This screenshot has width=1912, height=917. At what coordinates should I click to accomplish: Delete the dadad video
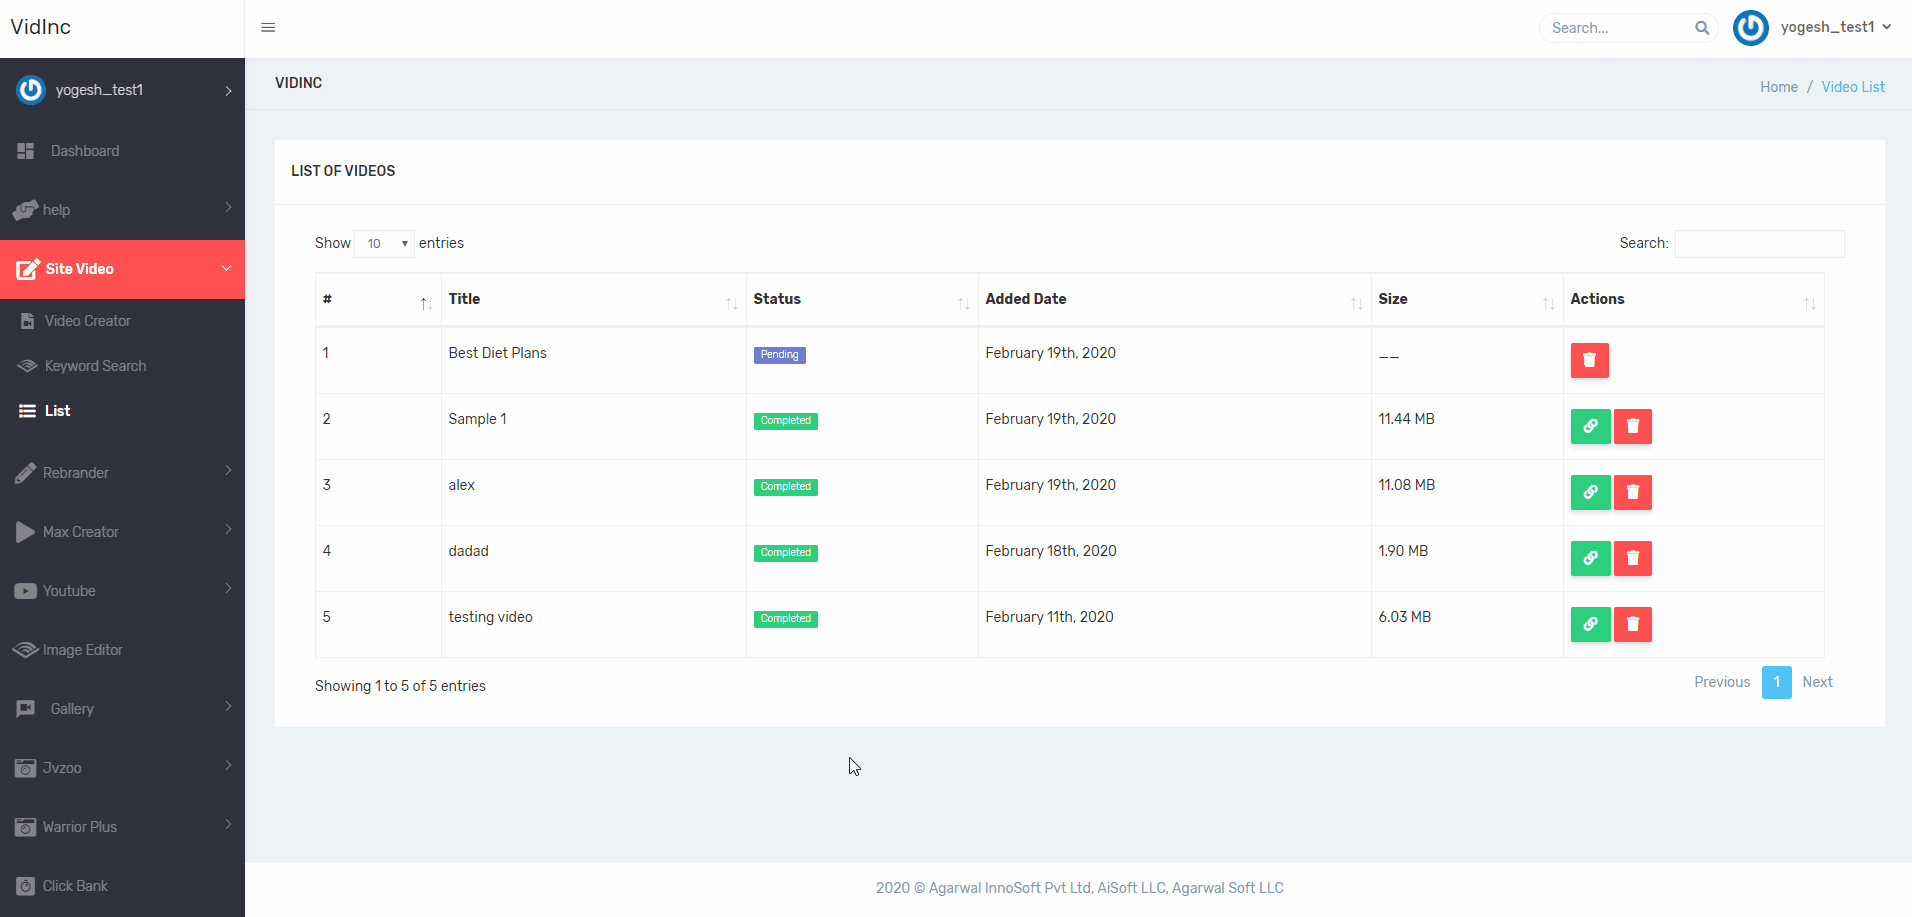(x=1632, y=558)
